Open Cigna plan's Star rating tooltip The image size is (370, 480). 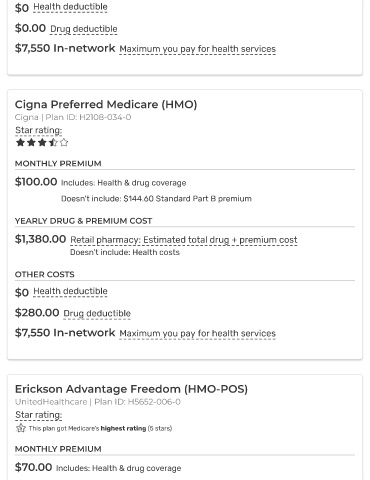39,130
